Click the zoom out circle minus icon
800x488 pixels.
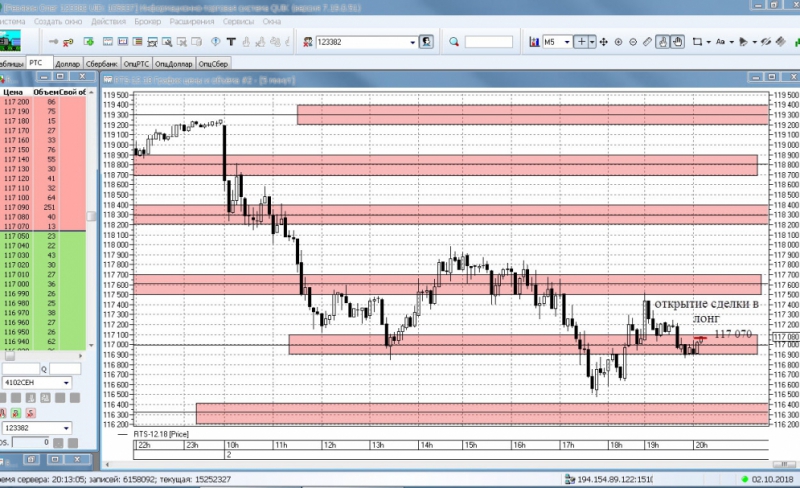point(633,42)
